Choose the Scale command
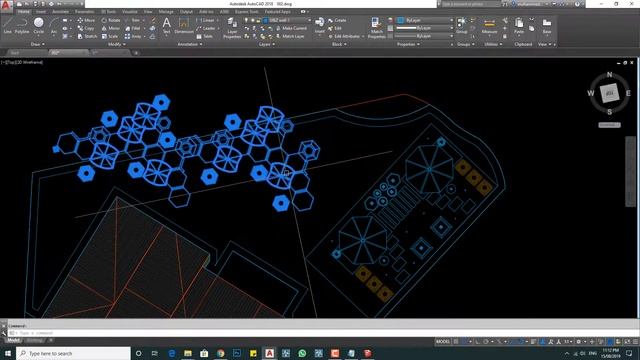The width and height of the screenshot is (640, 360). [110, 36]
